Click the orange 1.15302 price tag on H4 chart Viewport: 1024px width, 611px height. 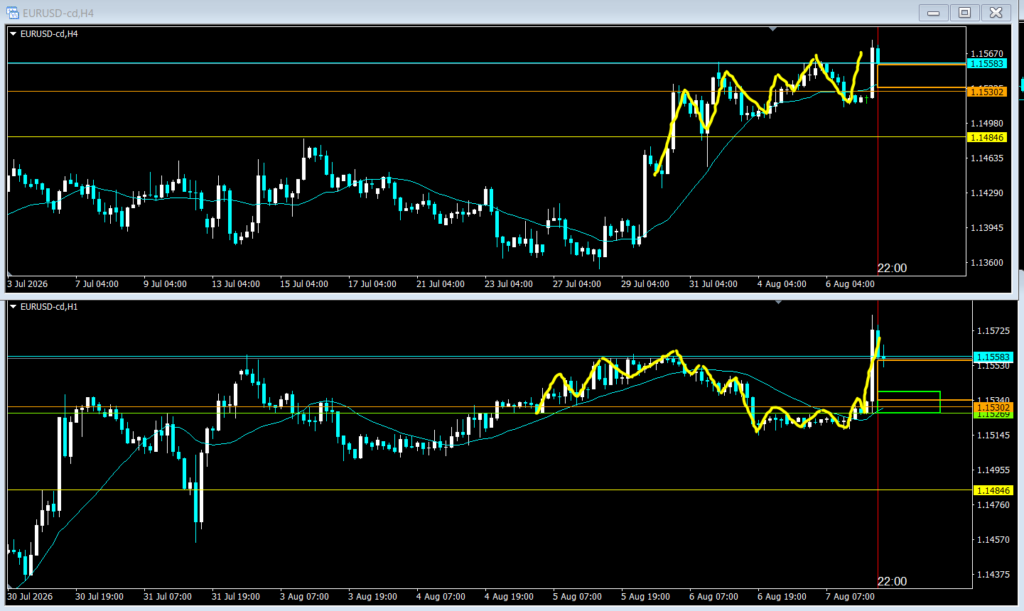pos(987,92)
